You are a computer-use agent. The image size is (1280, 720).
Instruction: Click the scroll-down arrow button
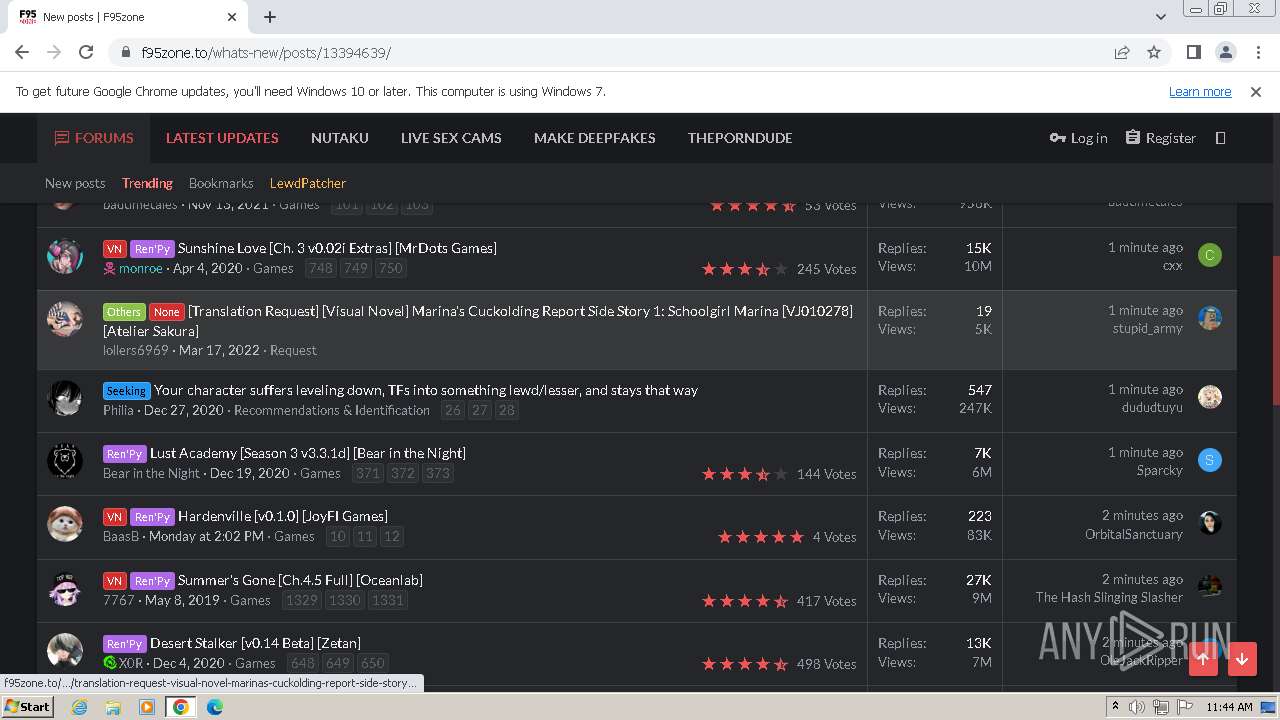(x=1242, y=658)
